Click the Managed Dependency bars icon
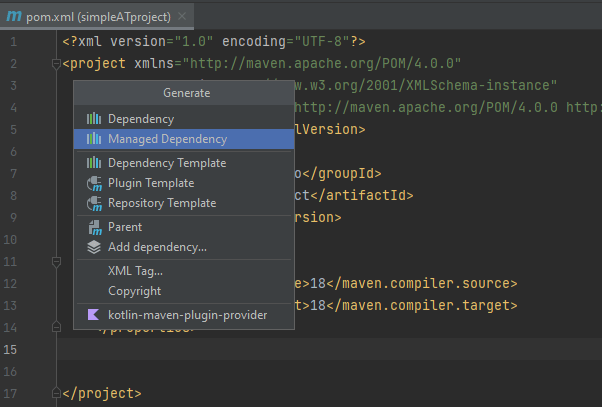The image size is (602, 407). click(94, 139)
